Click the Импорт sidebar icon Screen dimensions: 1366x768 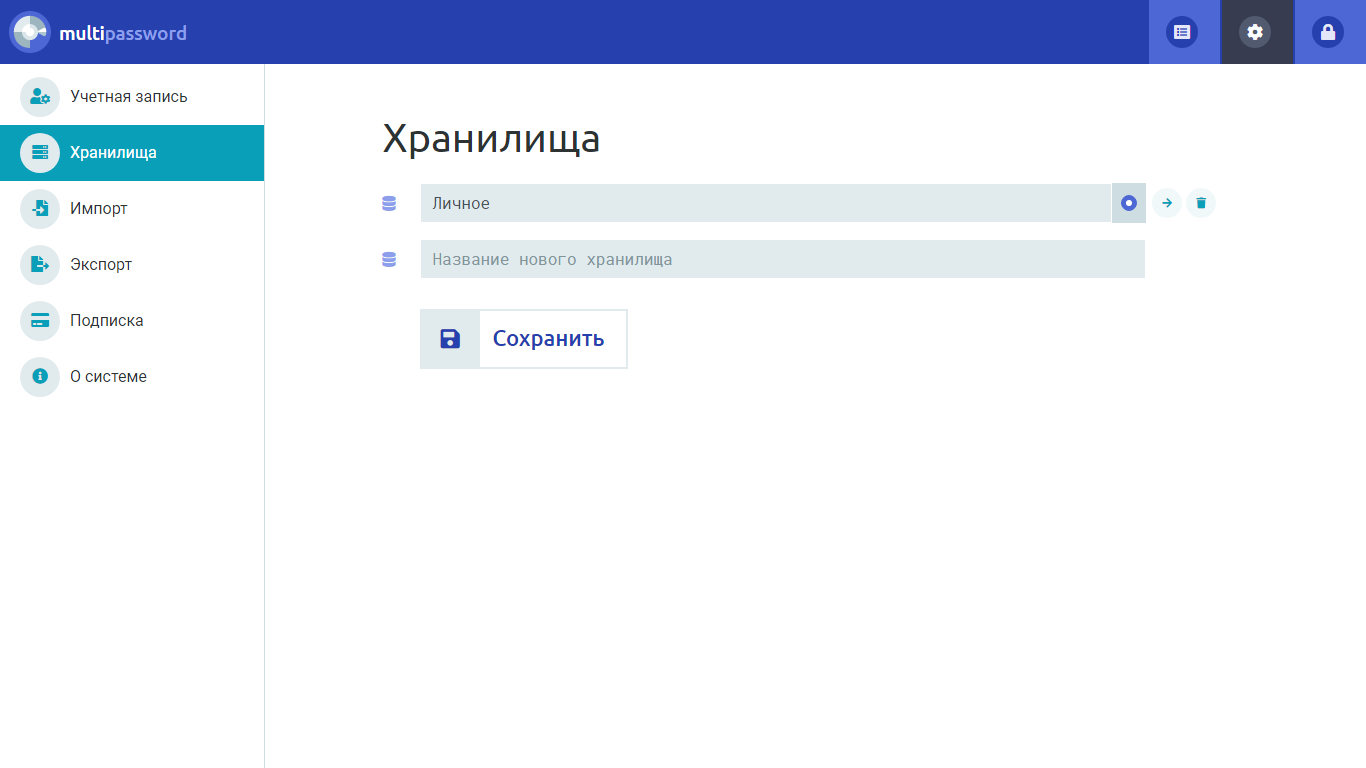click(x=40, y=209)
